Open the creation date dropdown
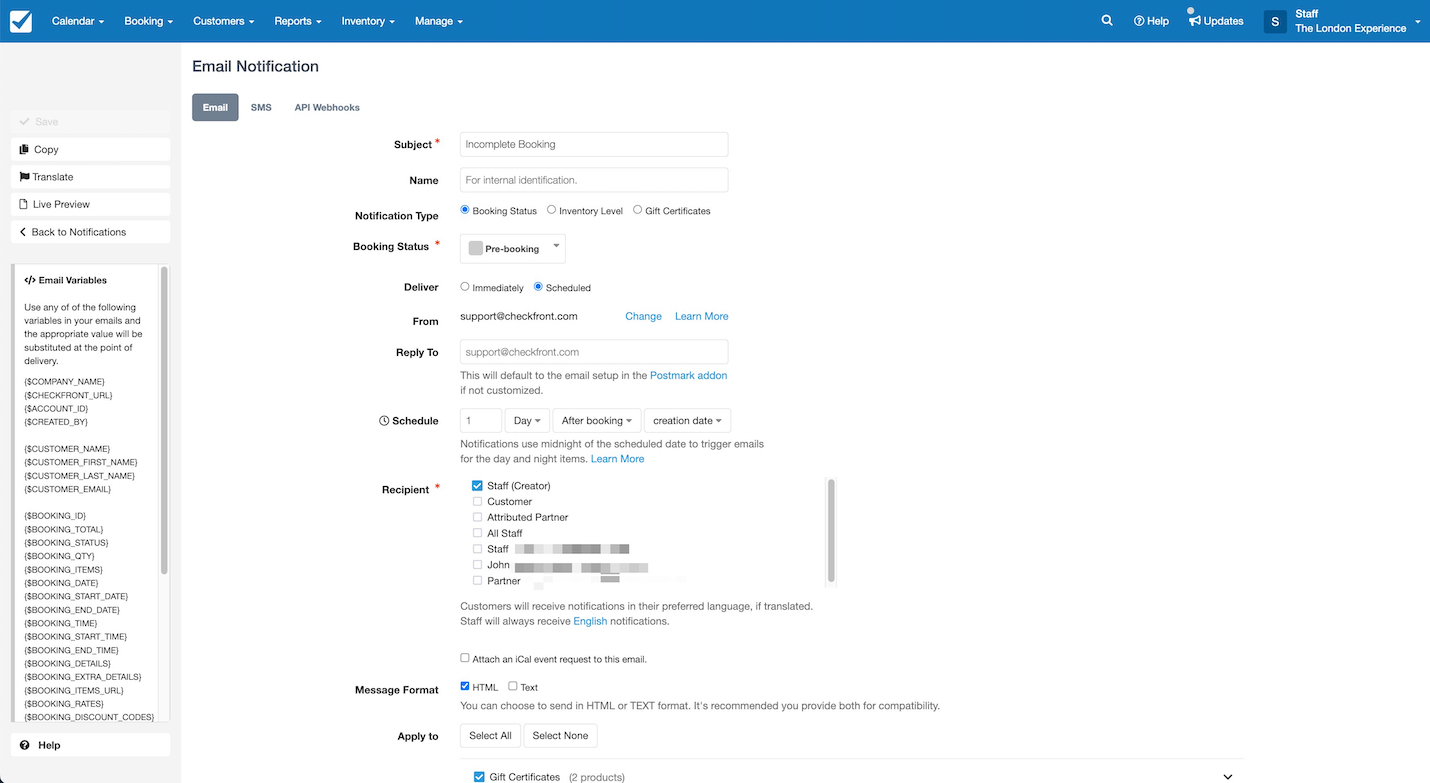The image size is (1430, 783). pyautogui.click(x=687, y=421)
